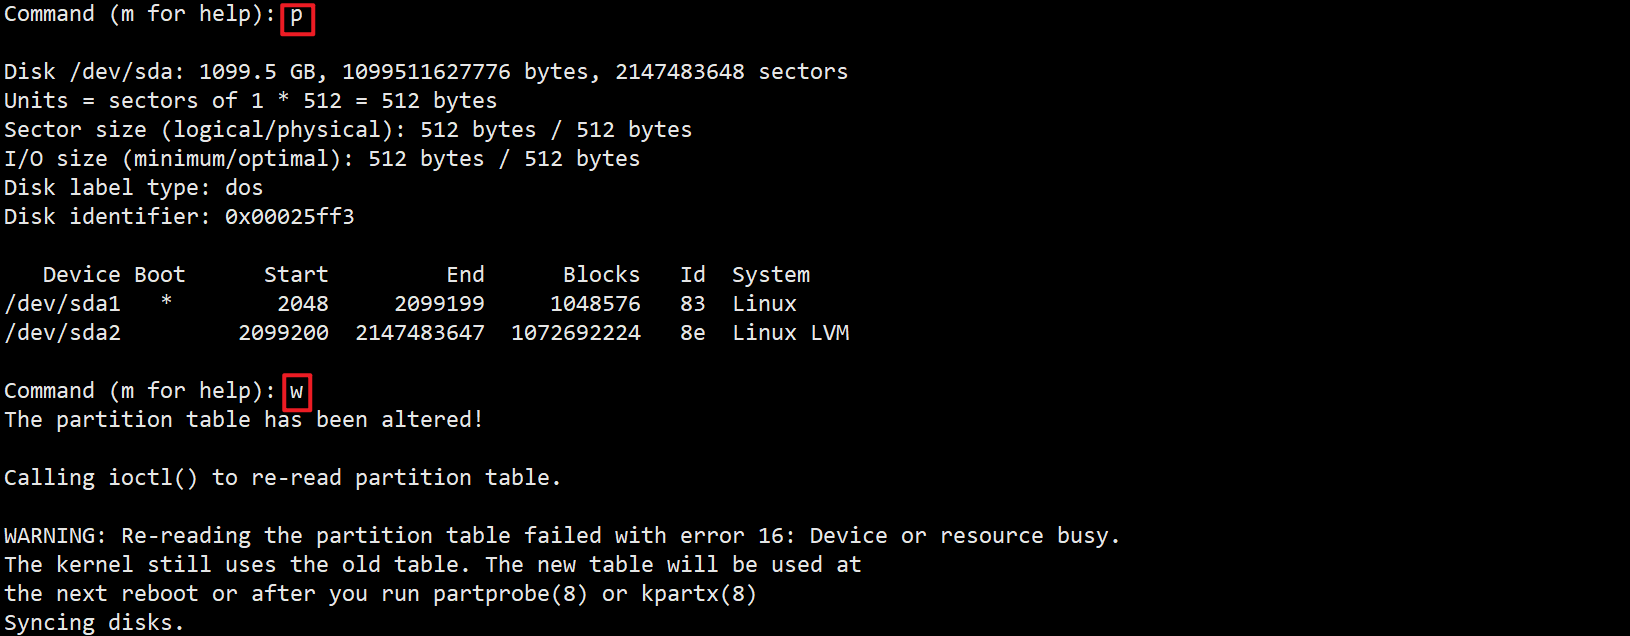Image resolution: width=1630 pixels, height=636 pixels.
Task: Select the /dev/sda2 device entry
Action: point(62,333)
